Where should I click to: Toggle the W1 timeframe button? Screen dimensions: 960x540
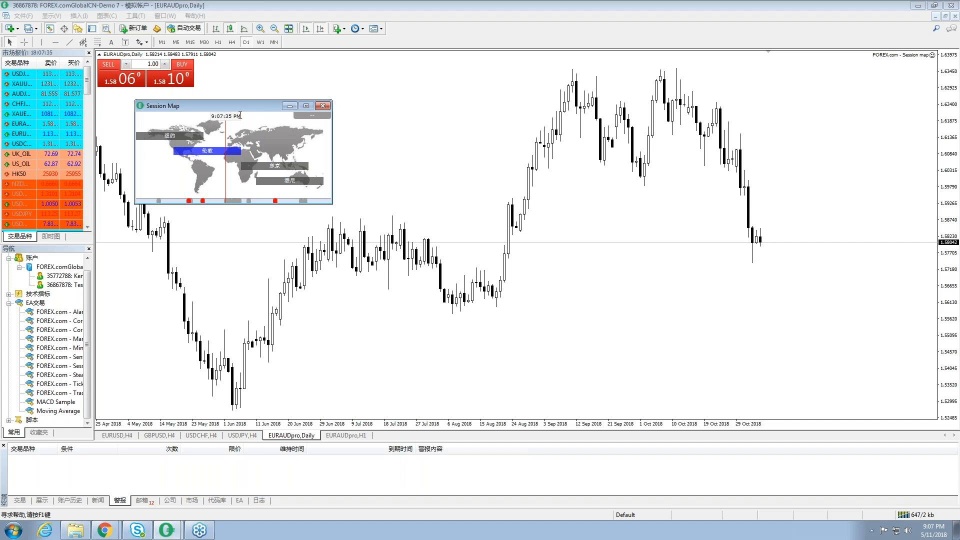click(260, 42)
